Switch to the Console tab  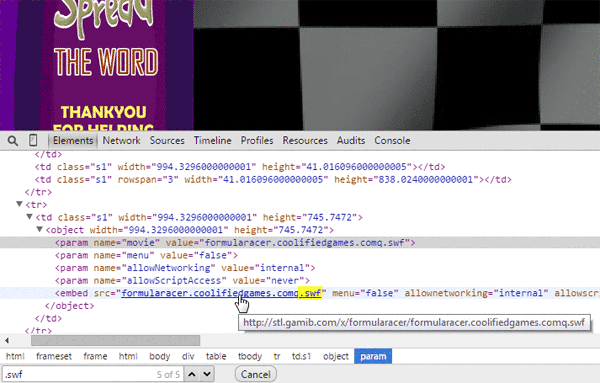tap(392, 140)
